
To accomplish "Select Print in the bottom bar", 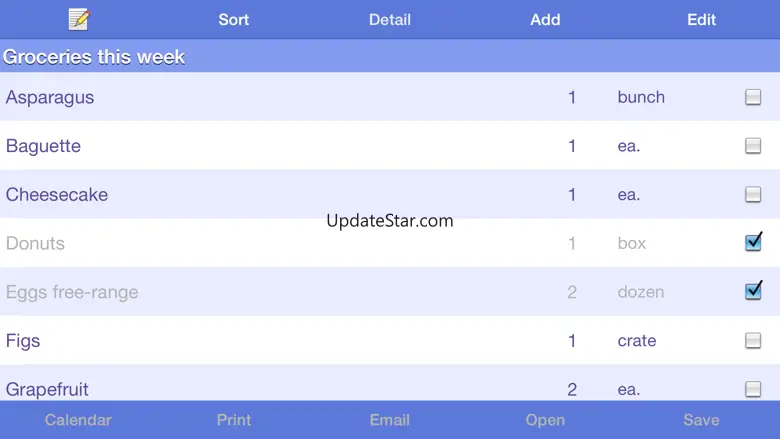I will point(234,420).
